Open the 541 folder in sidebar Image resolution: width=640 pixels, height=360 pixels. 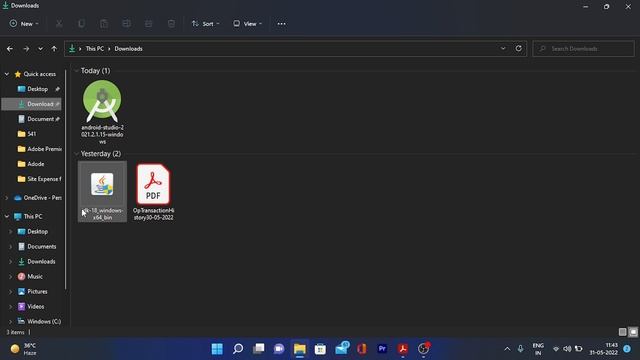coord(32,134)
